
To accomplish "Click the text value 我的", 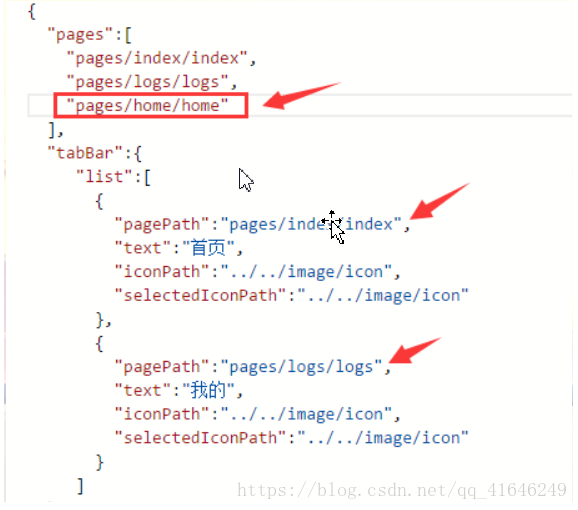I will [208, 390].
